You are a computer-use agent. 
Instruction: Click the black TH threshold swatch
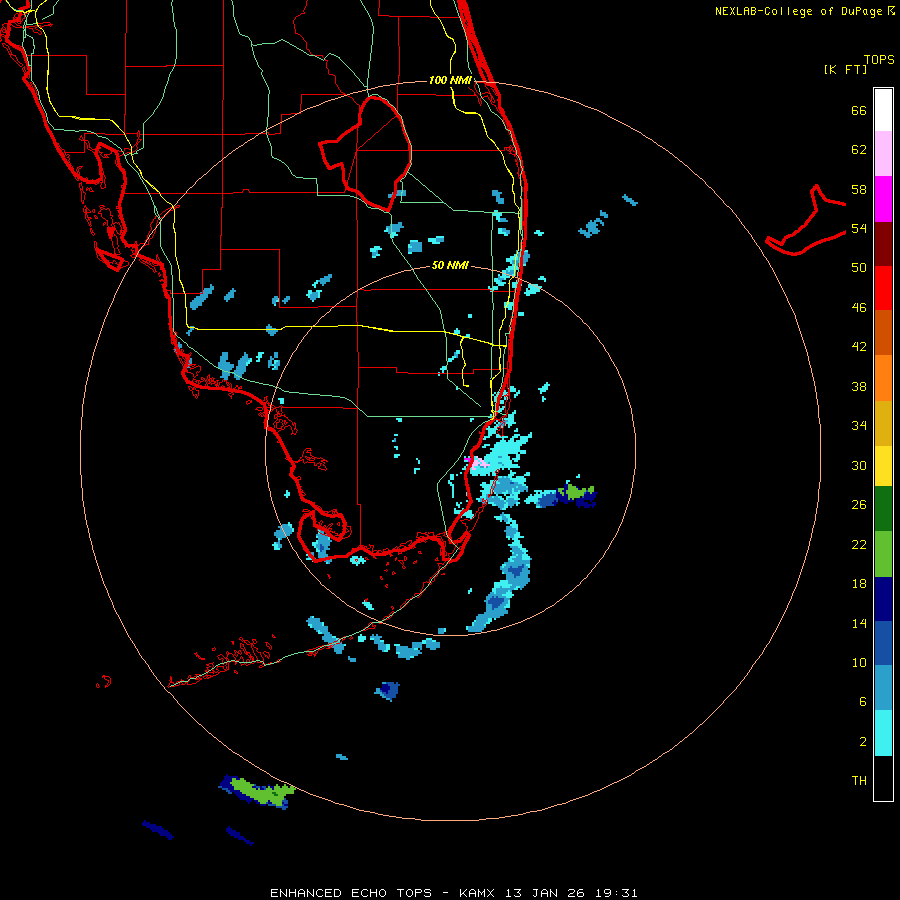click(x=883, y=778)
